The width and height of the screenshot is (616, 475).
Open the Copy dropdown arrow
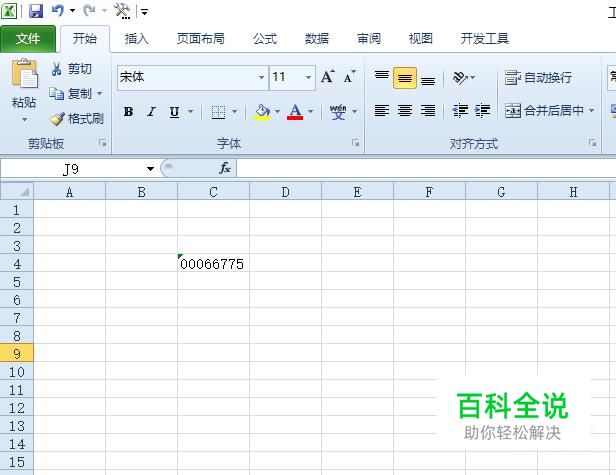99,94
